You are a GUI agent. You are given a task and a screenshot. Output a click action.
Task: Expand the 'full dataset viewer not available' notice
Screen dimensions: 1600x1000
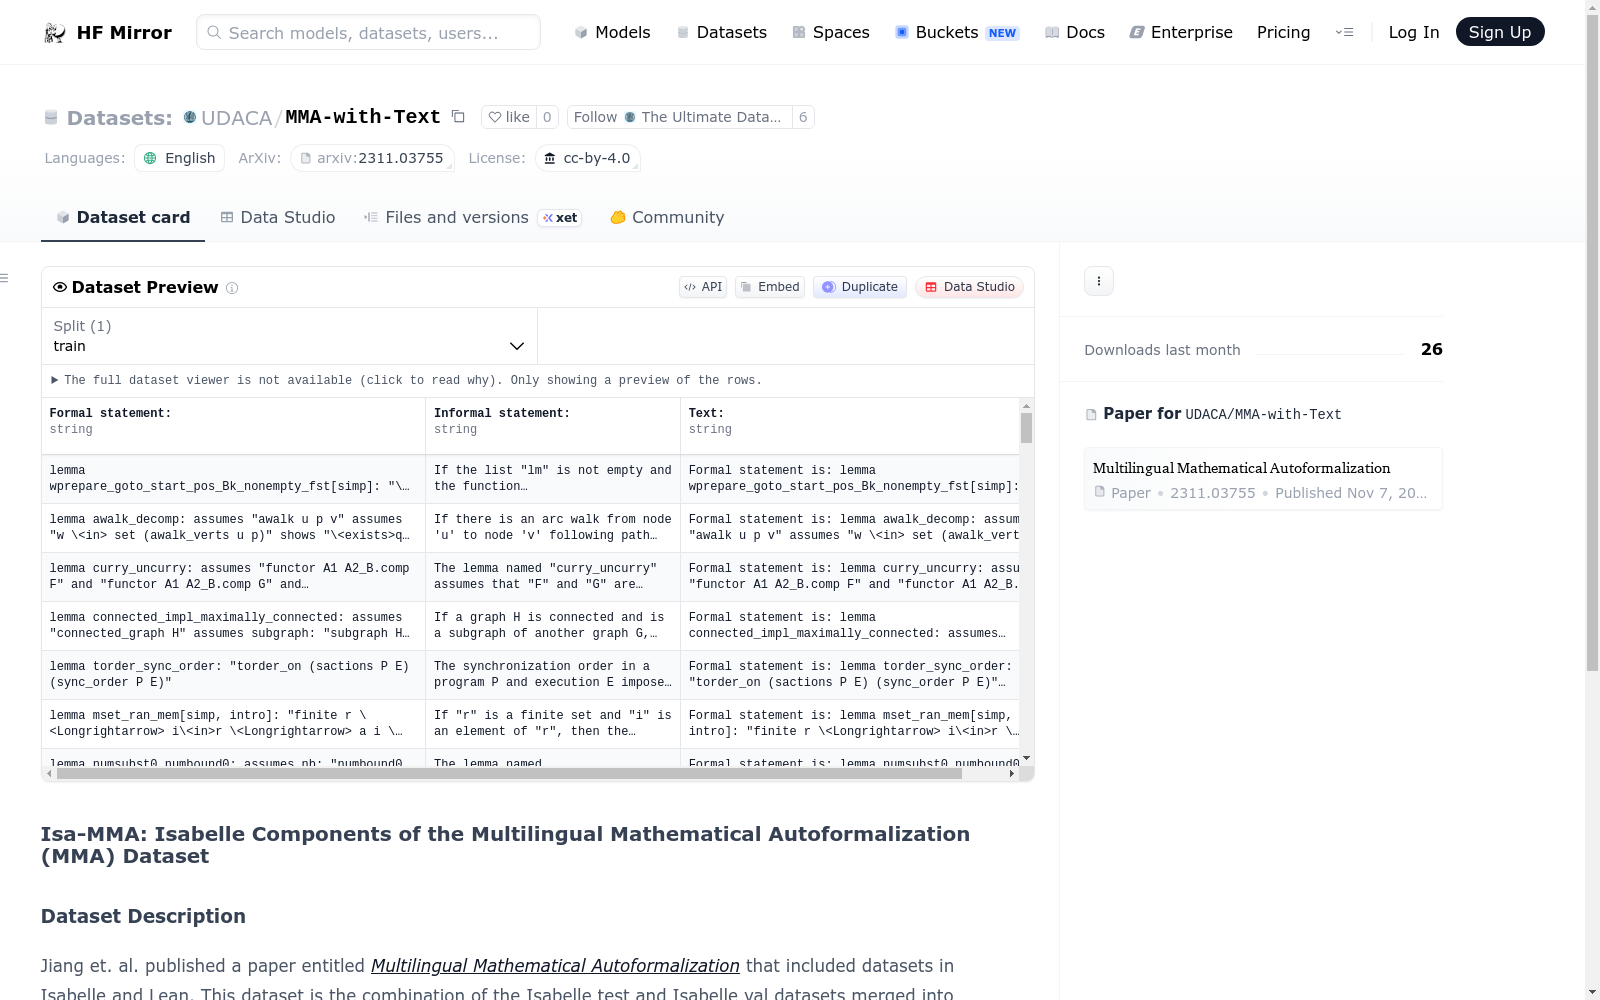[x=407, y=380]
